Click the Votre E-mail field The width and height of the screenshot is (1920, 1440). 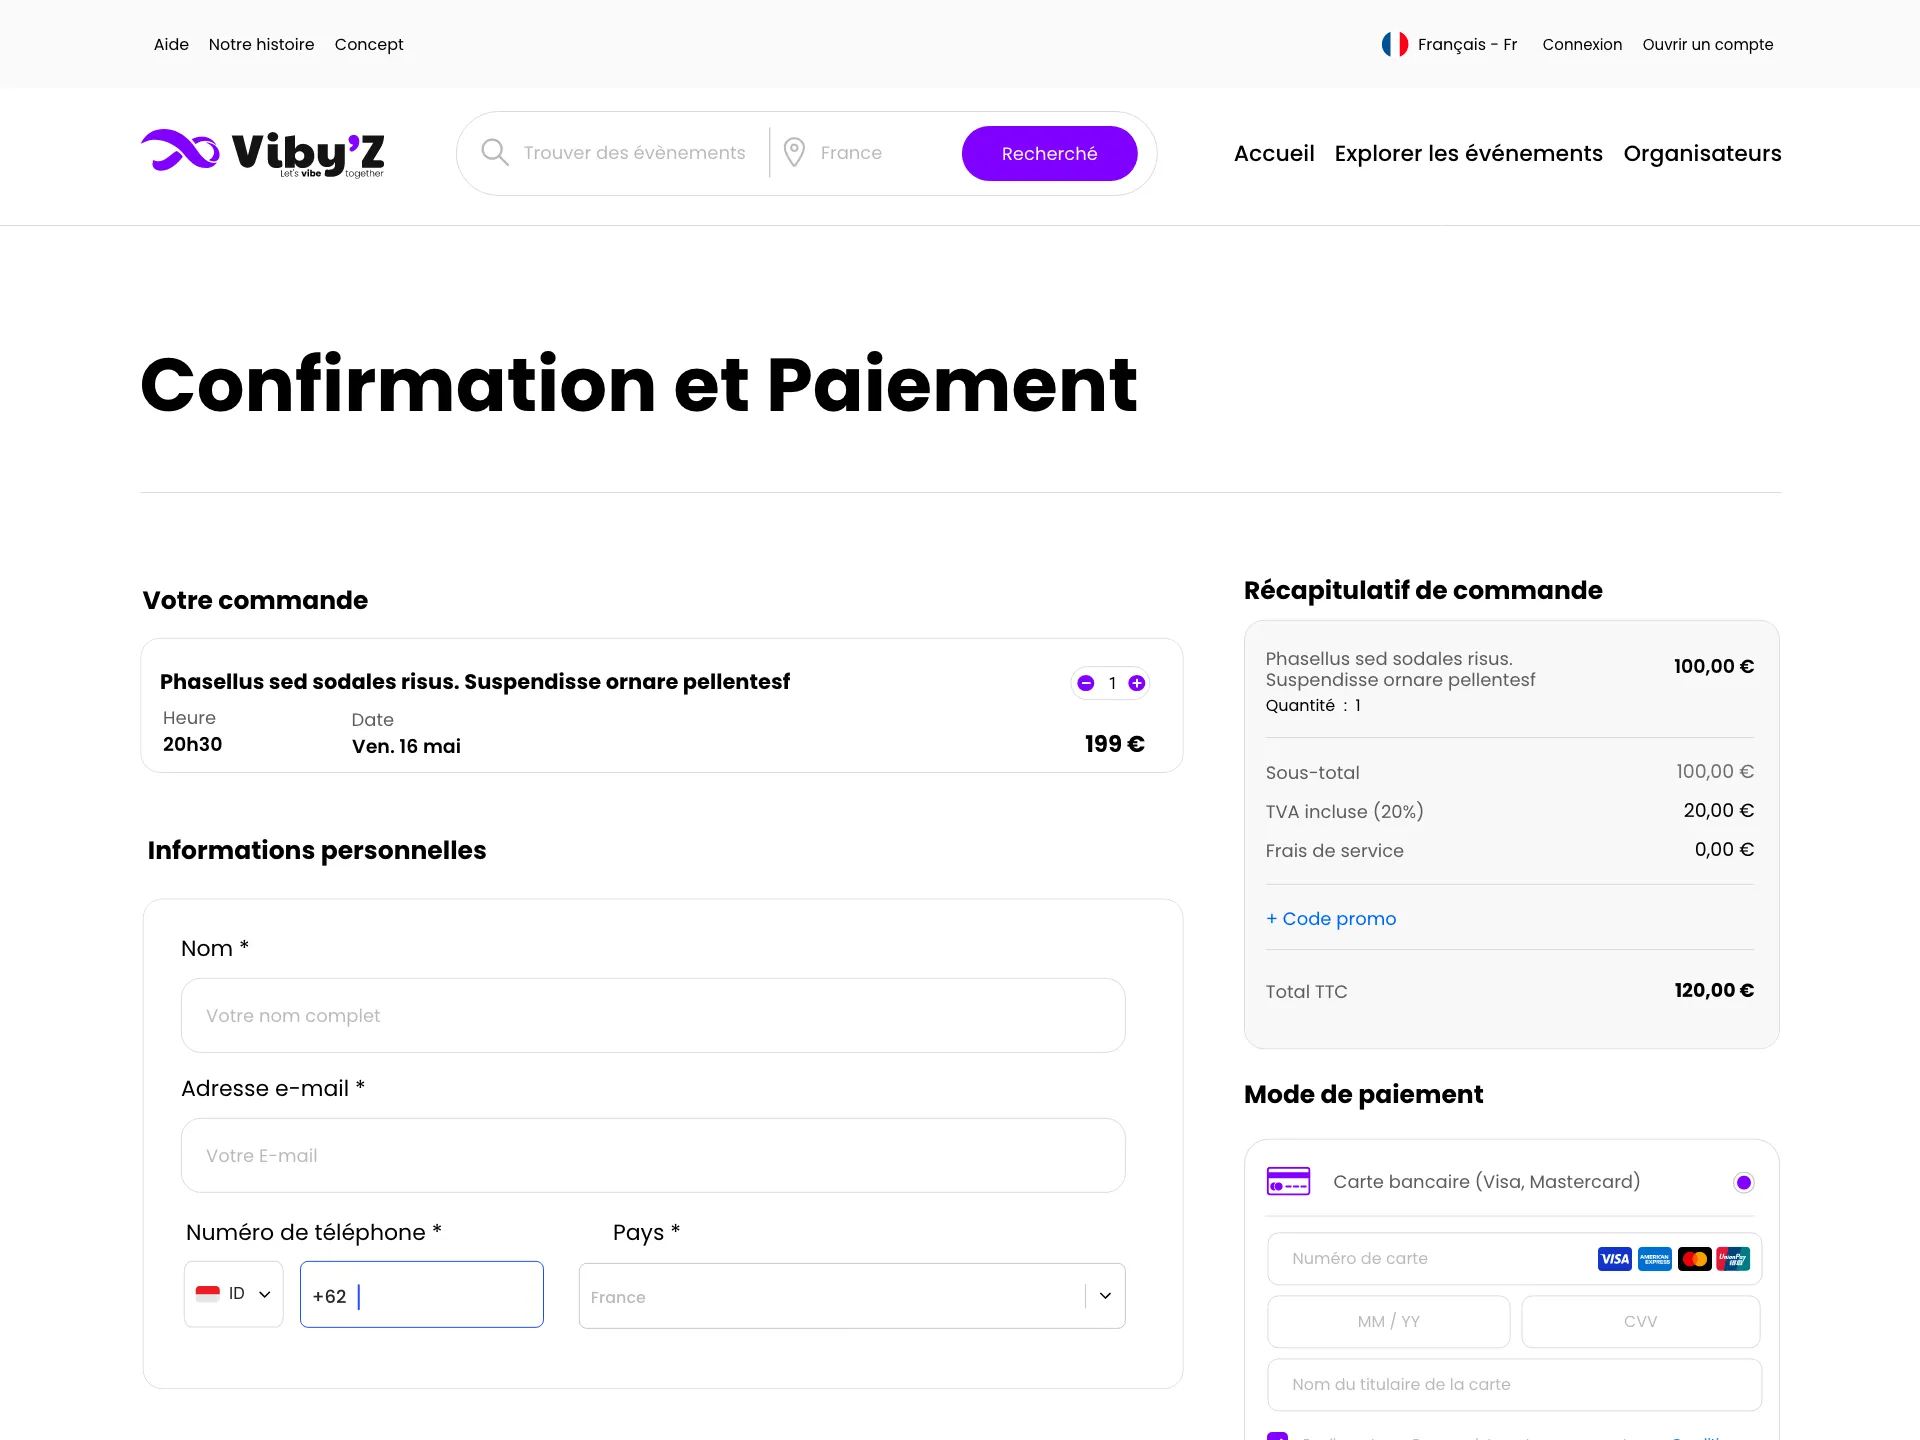[x=653, y=1155]
